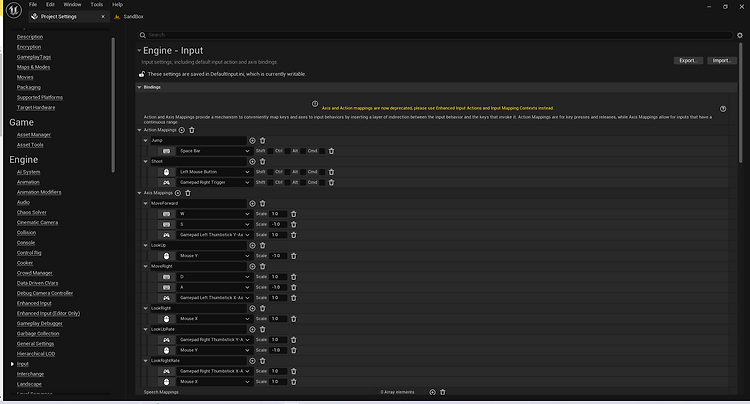Open the Space Bar key dropdown
The height and width of the screenshot is (404, 750).
[x=214, y=151]
